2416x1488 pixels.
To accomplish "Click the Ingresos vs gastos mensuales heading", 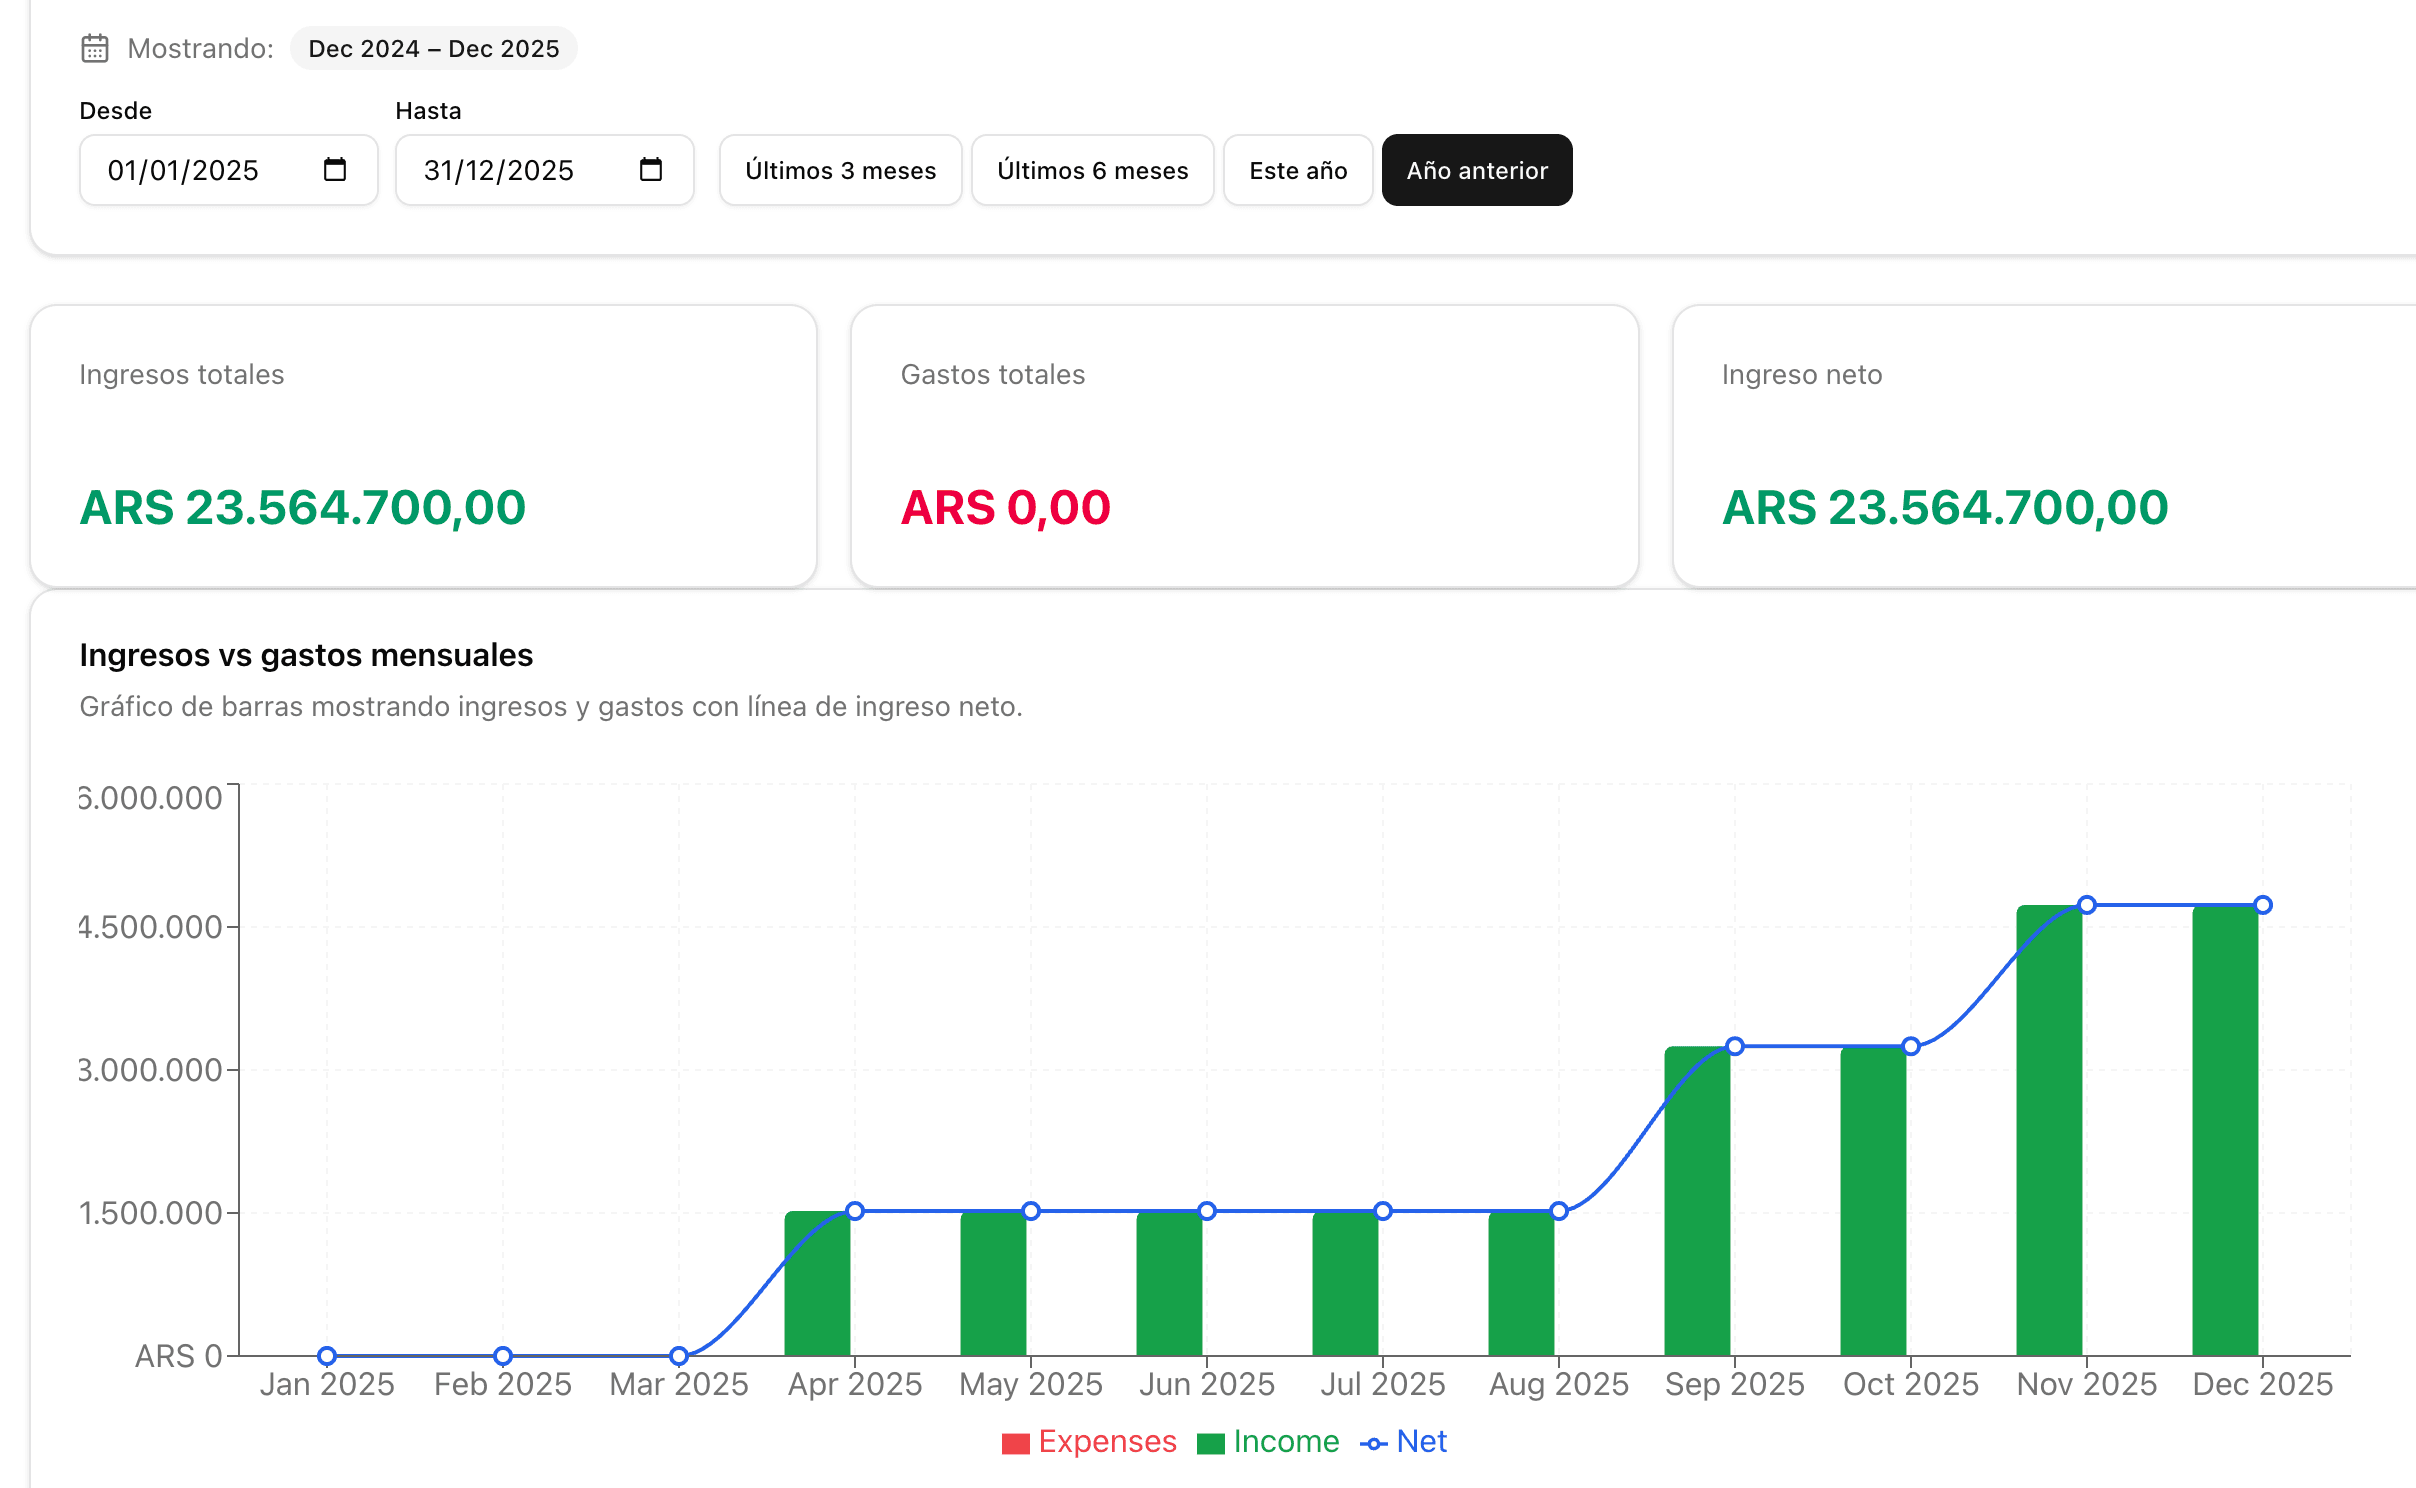I will click(x=306, y=655).
